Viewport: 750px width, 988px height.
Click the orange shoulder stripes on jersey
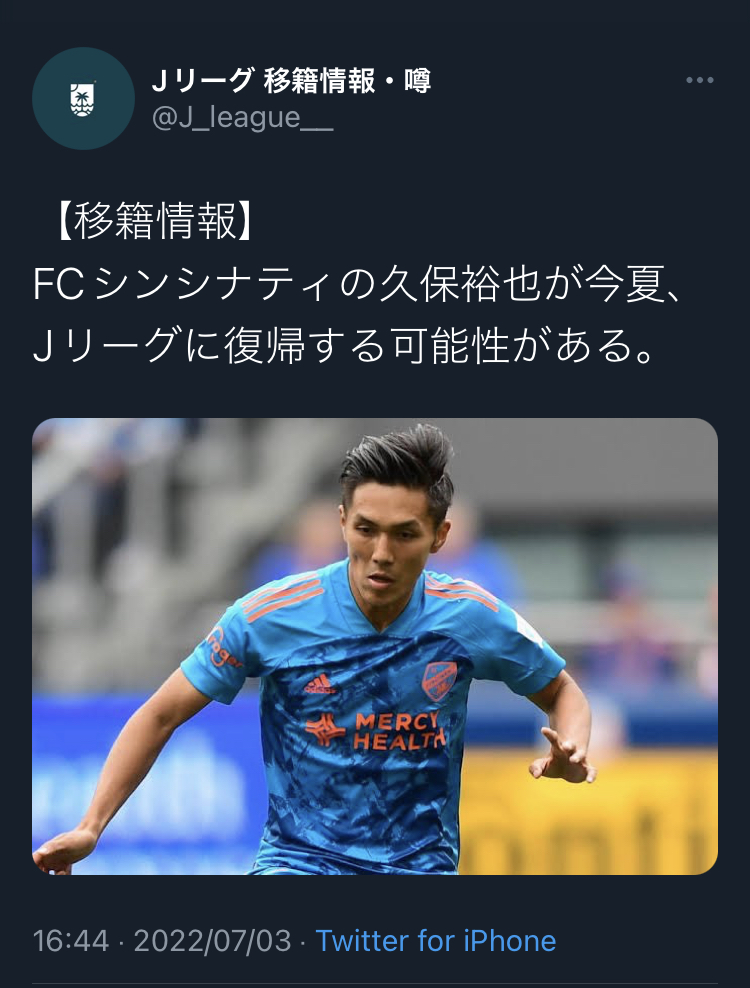pos(283,598)
